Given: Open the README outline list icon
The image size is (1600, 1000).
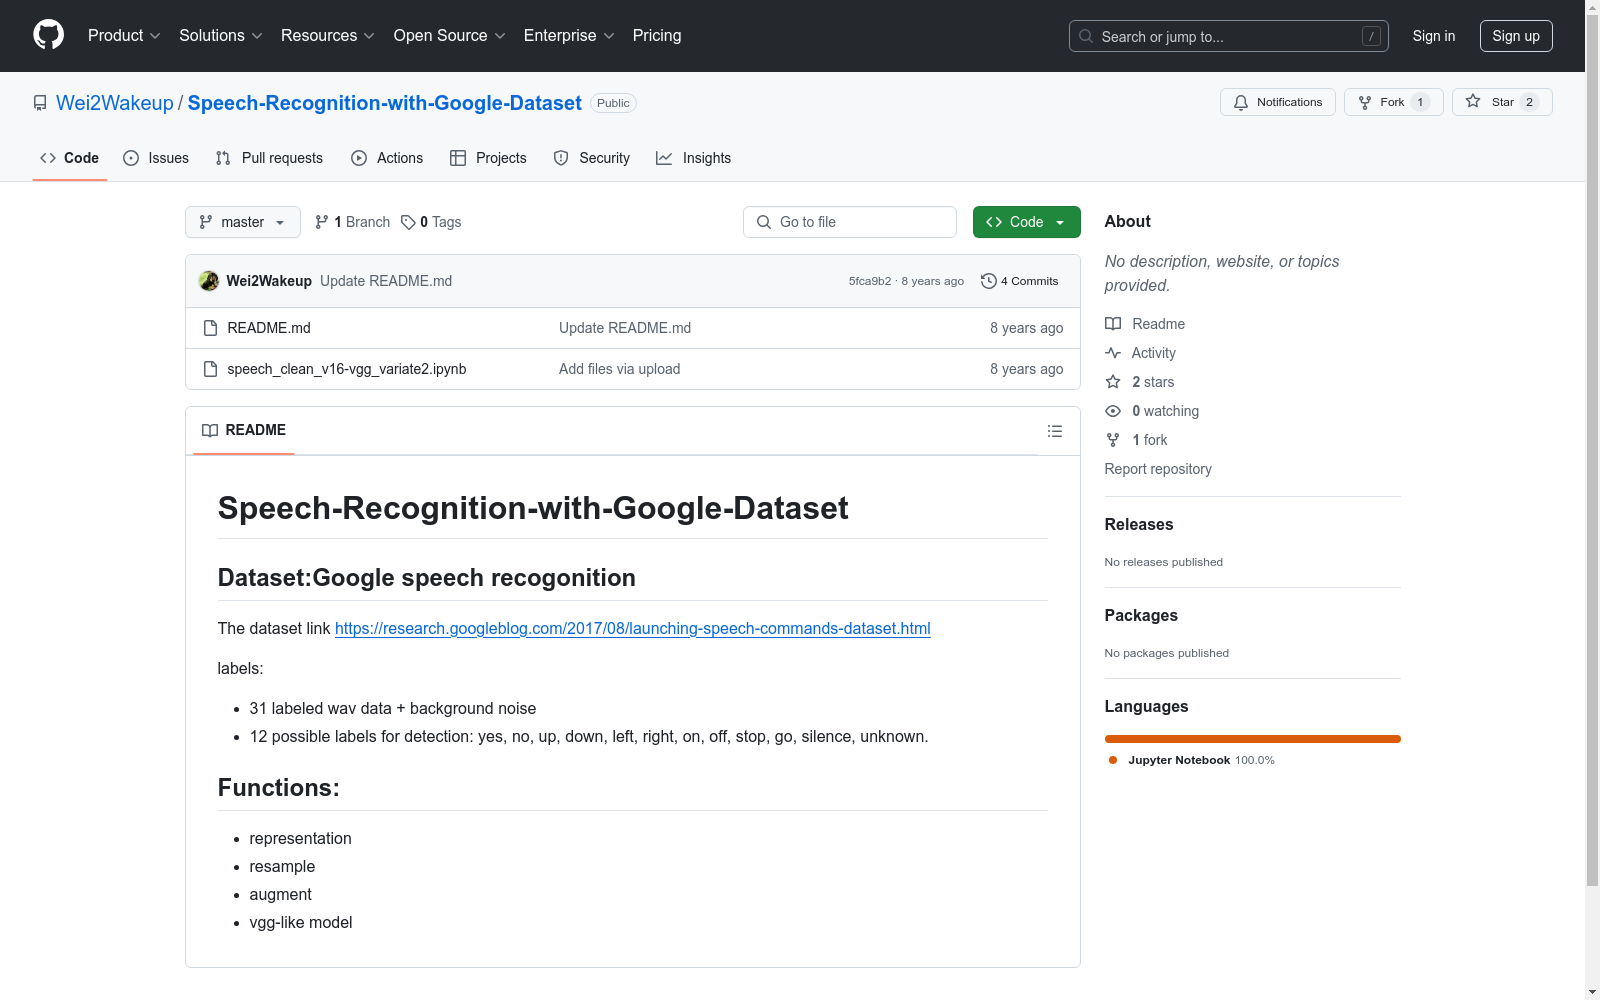Looking at the screenshot, I should tap(1054, 431).
